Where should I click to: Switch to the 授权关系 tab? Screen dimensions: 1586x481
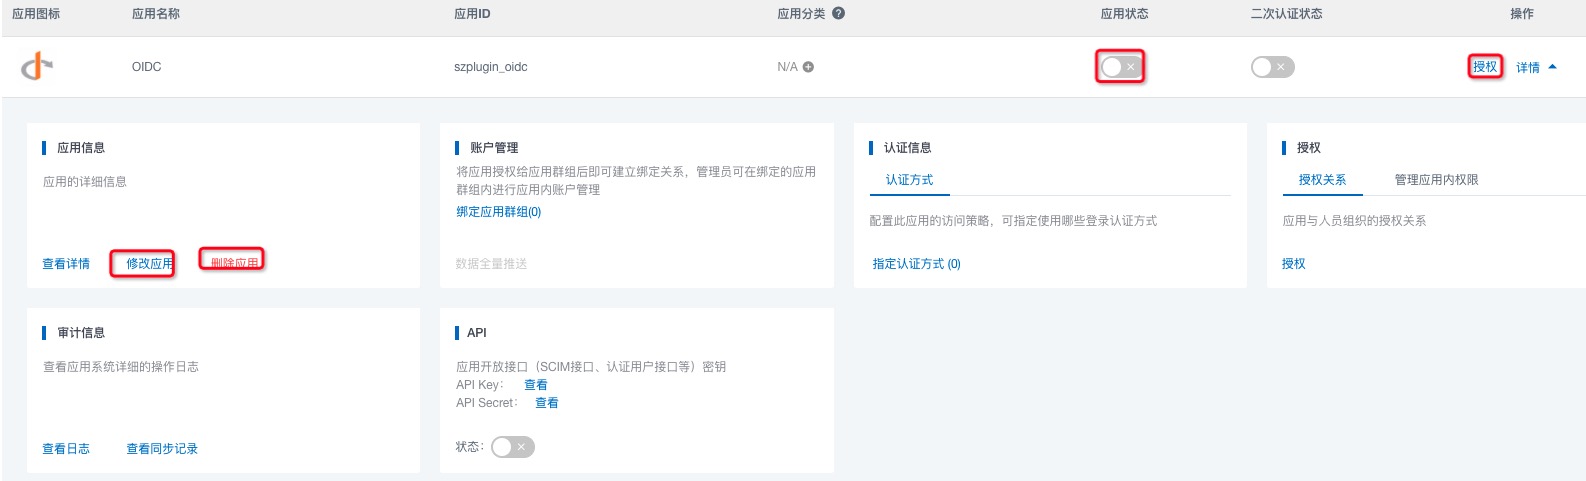coord(1322,180)
